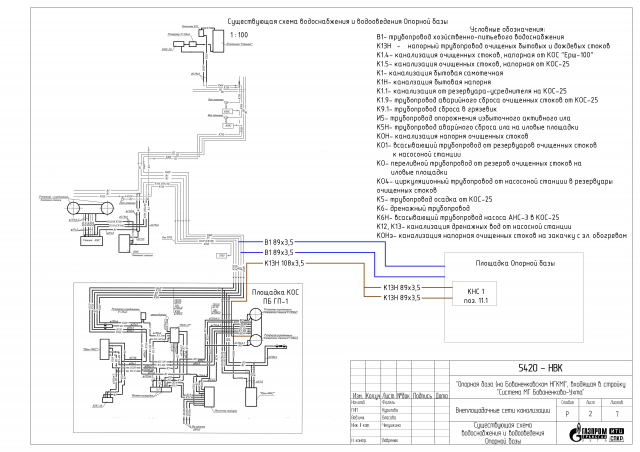Image resolution: width=640 pixels, height=452 pixels.
Task: Click legend row "ИБ- трубопровод опорожнения избыточного ила"
Action: coord(473,118)
